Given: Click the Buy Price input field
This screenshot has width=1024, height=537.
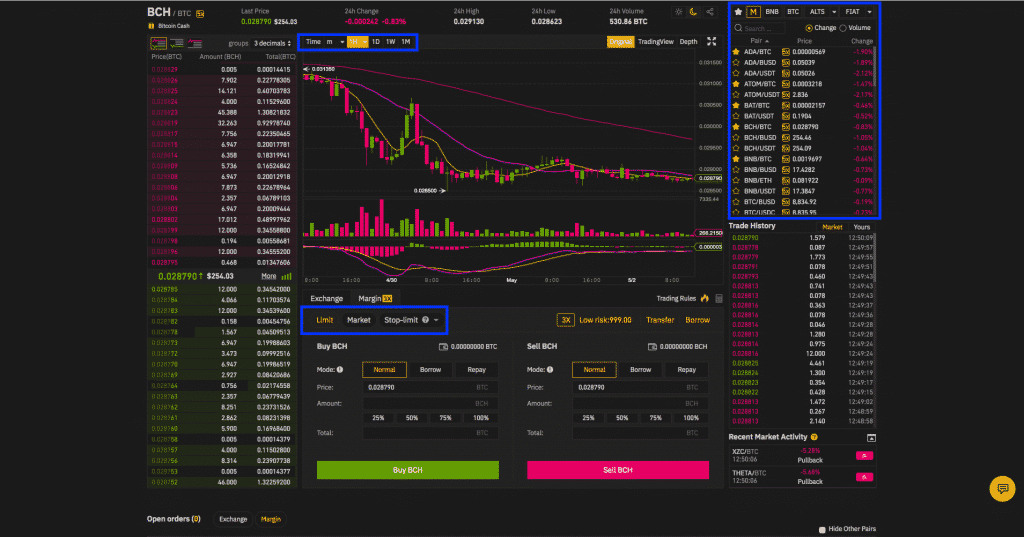Looking at the screenshot, I should (430, 387).
